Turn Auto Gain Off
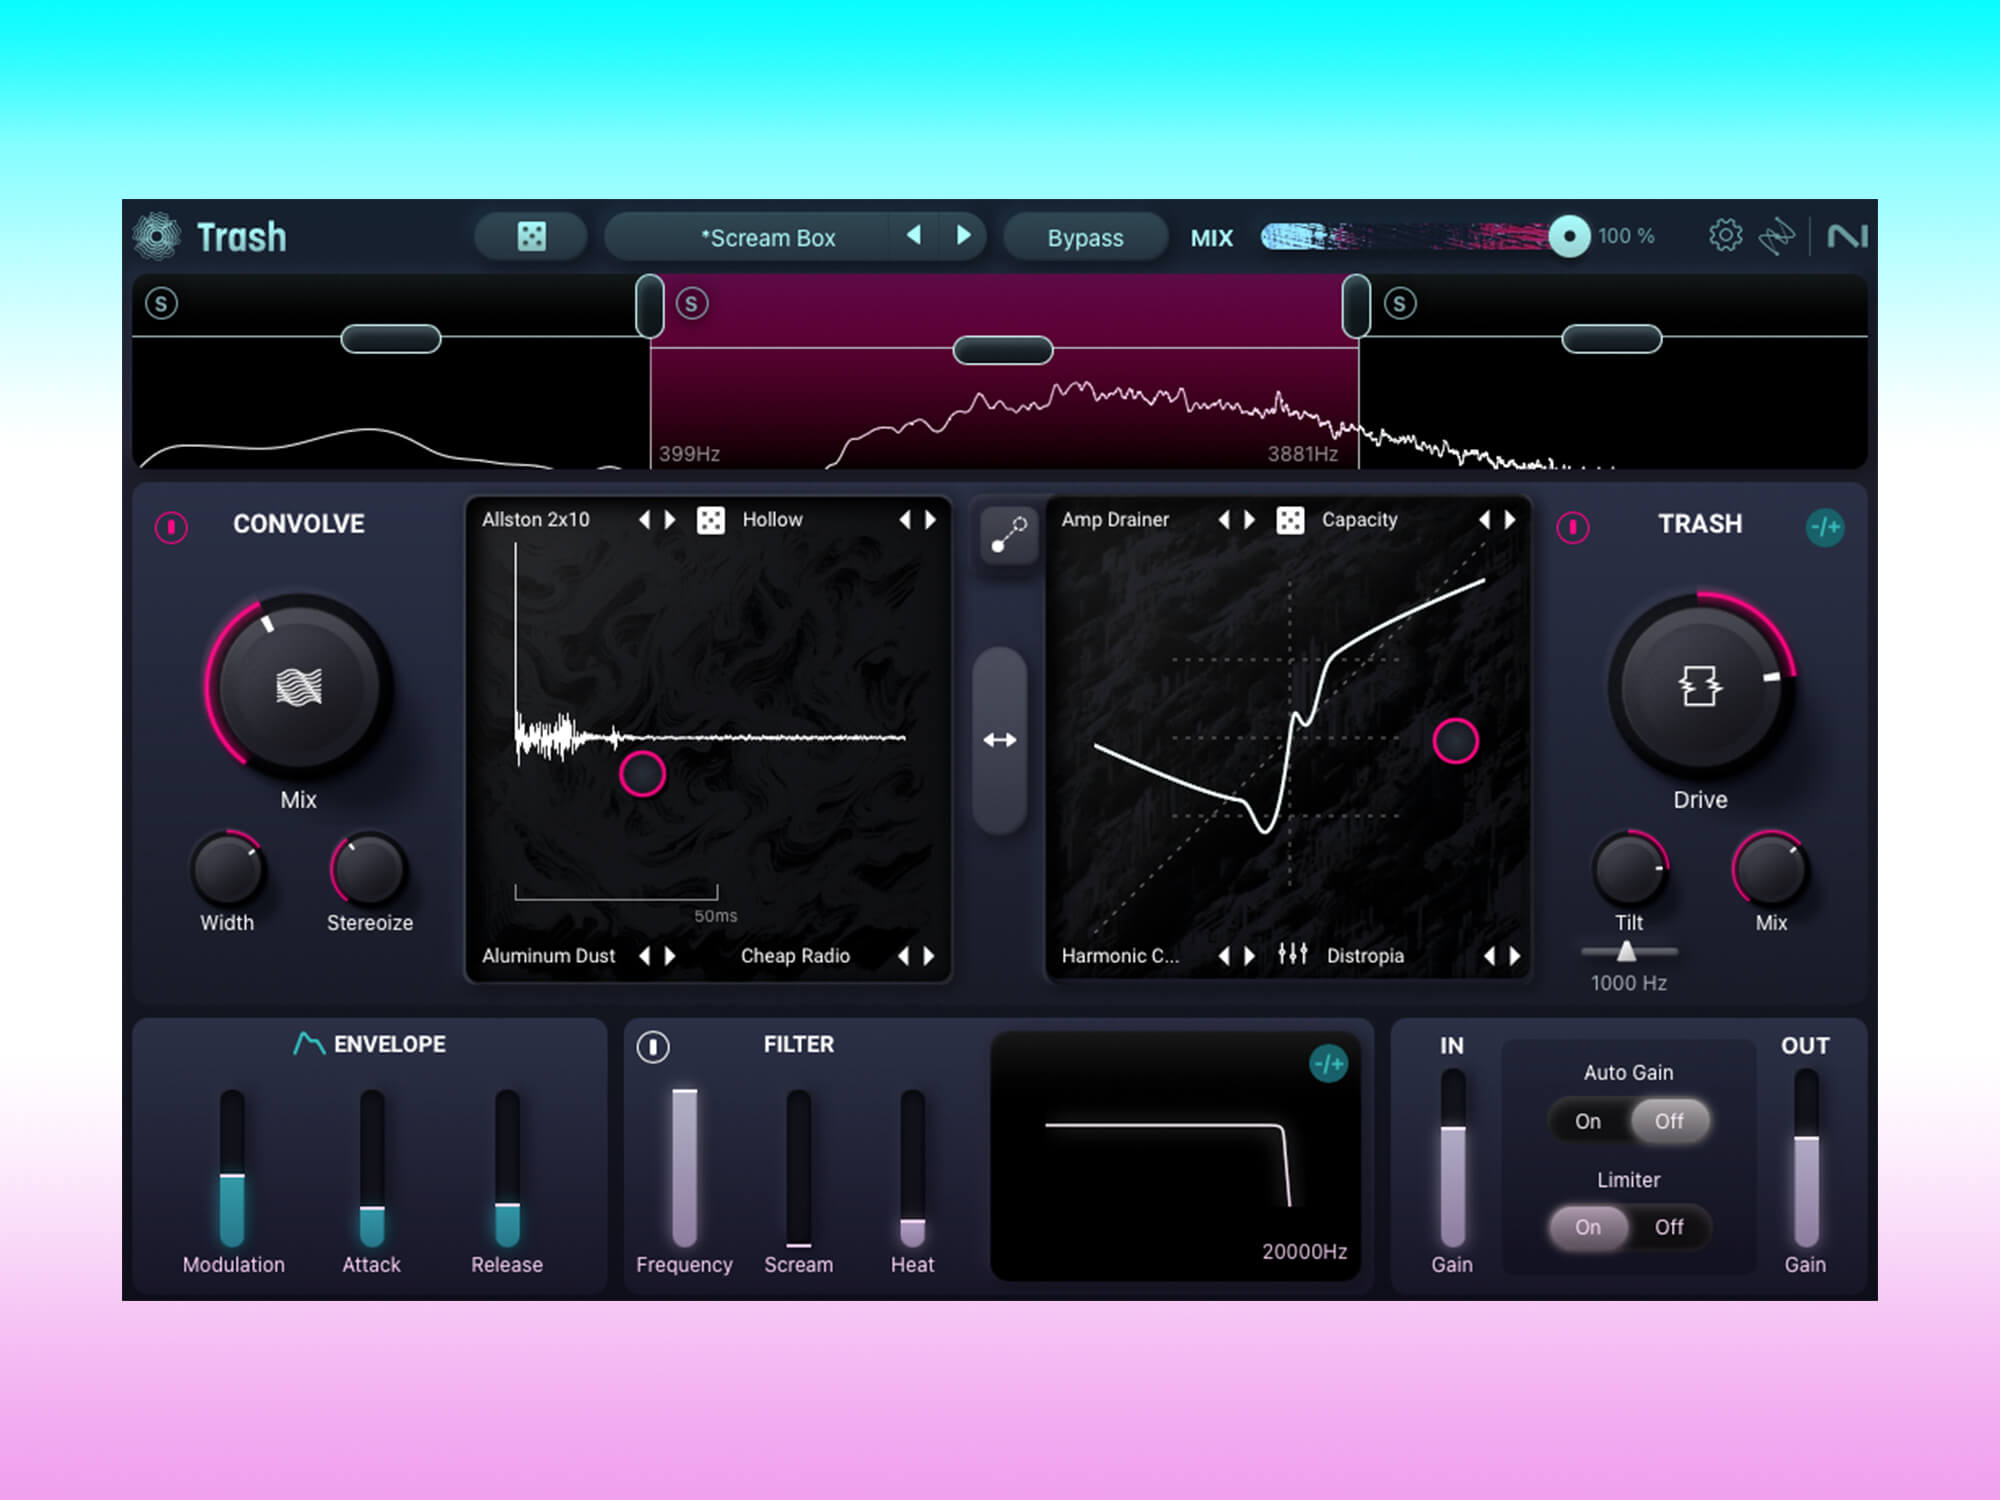The height and width of the screenshot is (1500, 2000). [1669, 1121]
